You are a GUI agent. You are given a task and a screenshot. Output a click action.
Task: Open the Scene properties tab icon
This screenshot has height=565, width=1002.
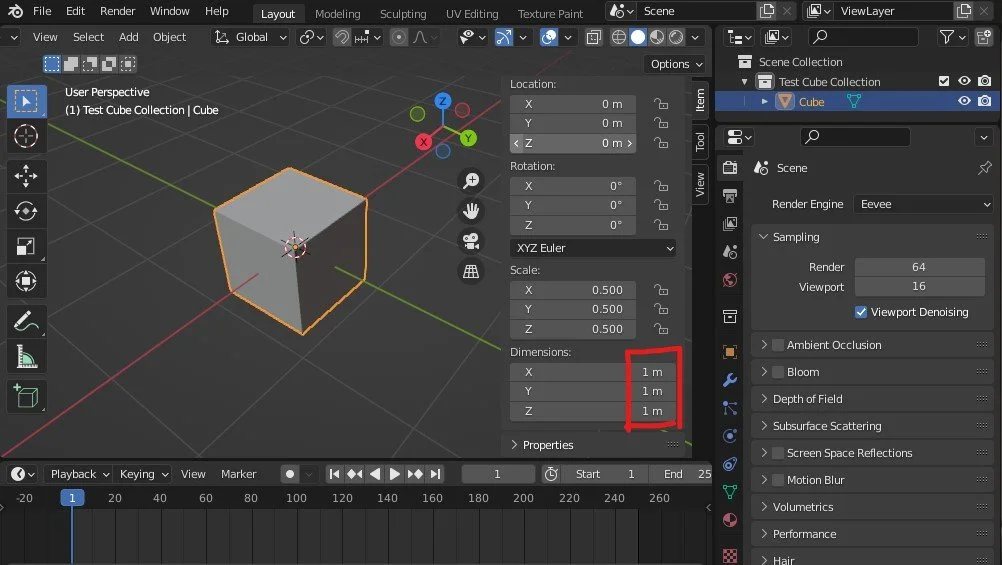[x=730, y=252]
